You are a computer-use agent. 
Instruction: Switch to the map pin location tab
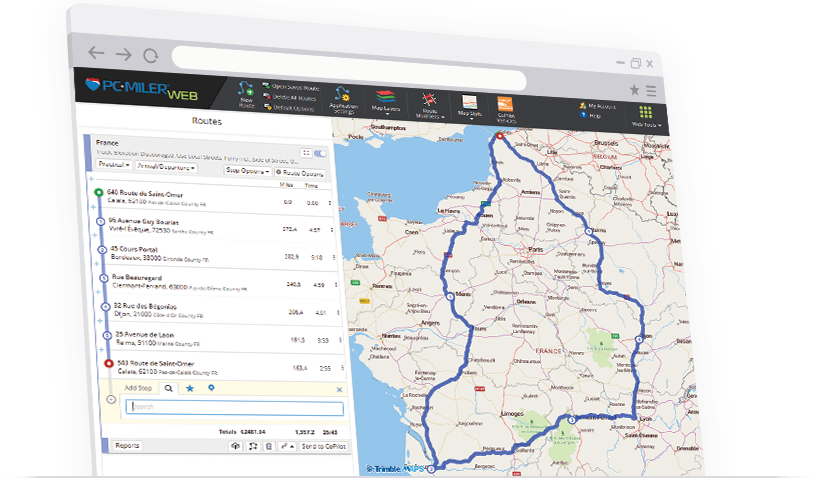211,388
